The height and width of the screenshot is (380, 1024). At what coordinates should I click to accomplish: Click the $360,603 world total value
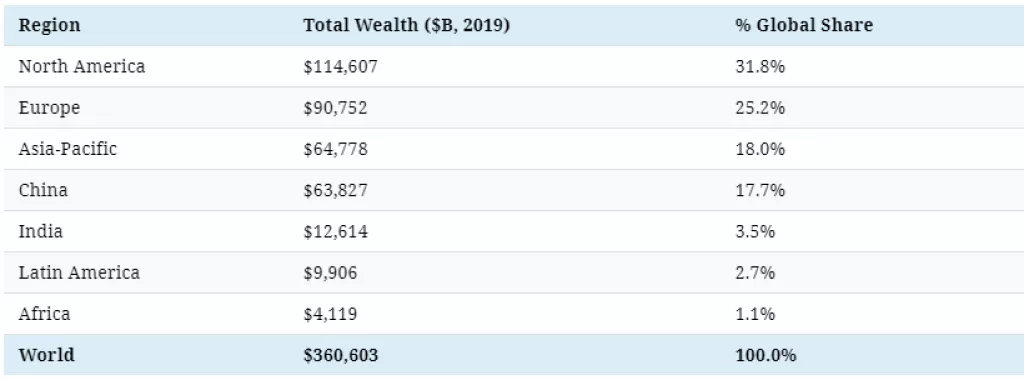coord(340,356)
